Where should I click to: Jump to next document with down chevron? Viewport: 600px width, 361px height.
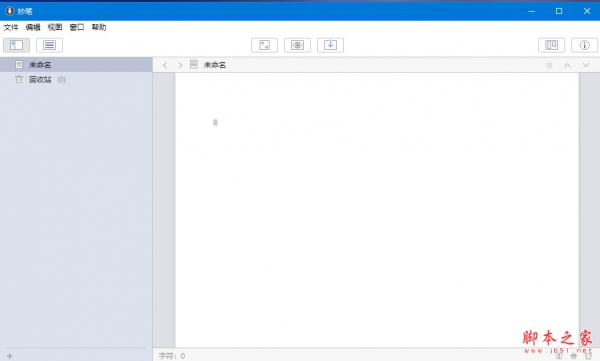586,65
